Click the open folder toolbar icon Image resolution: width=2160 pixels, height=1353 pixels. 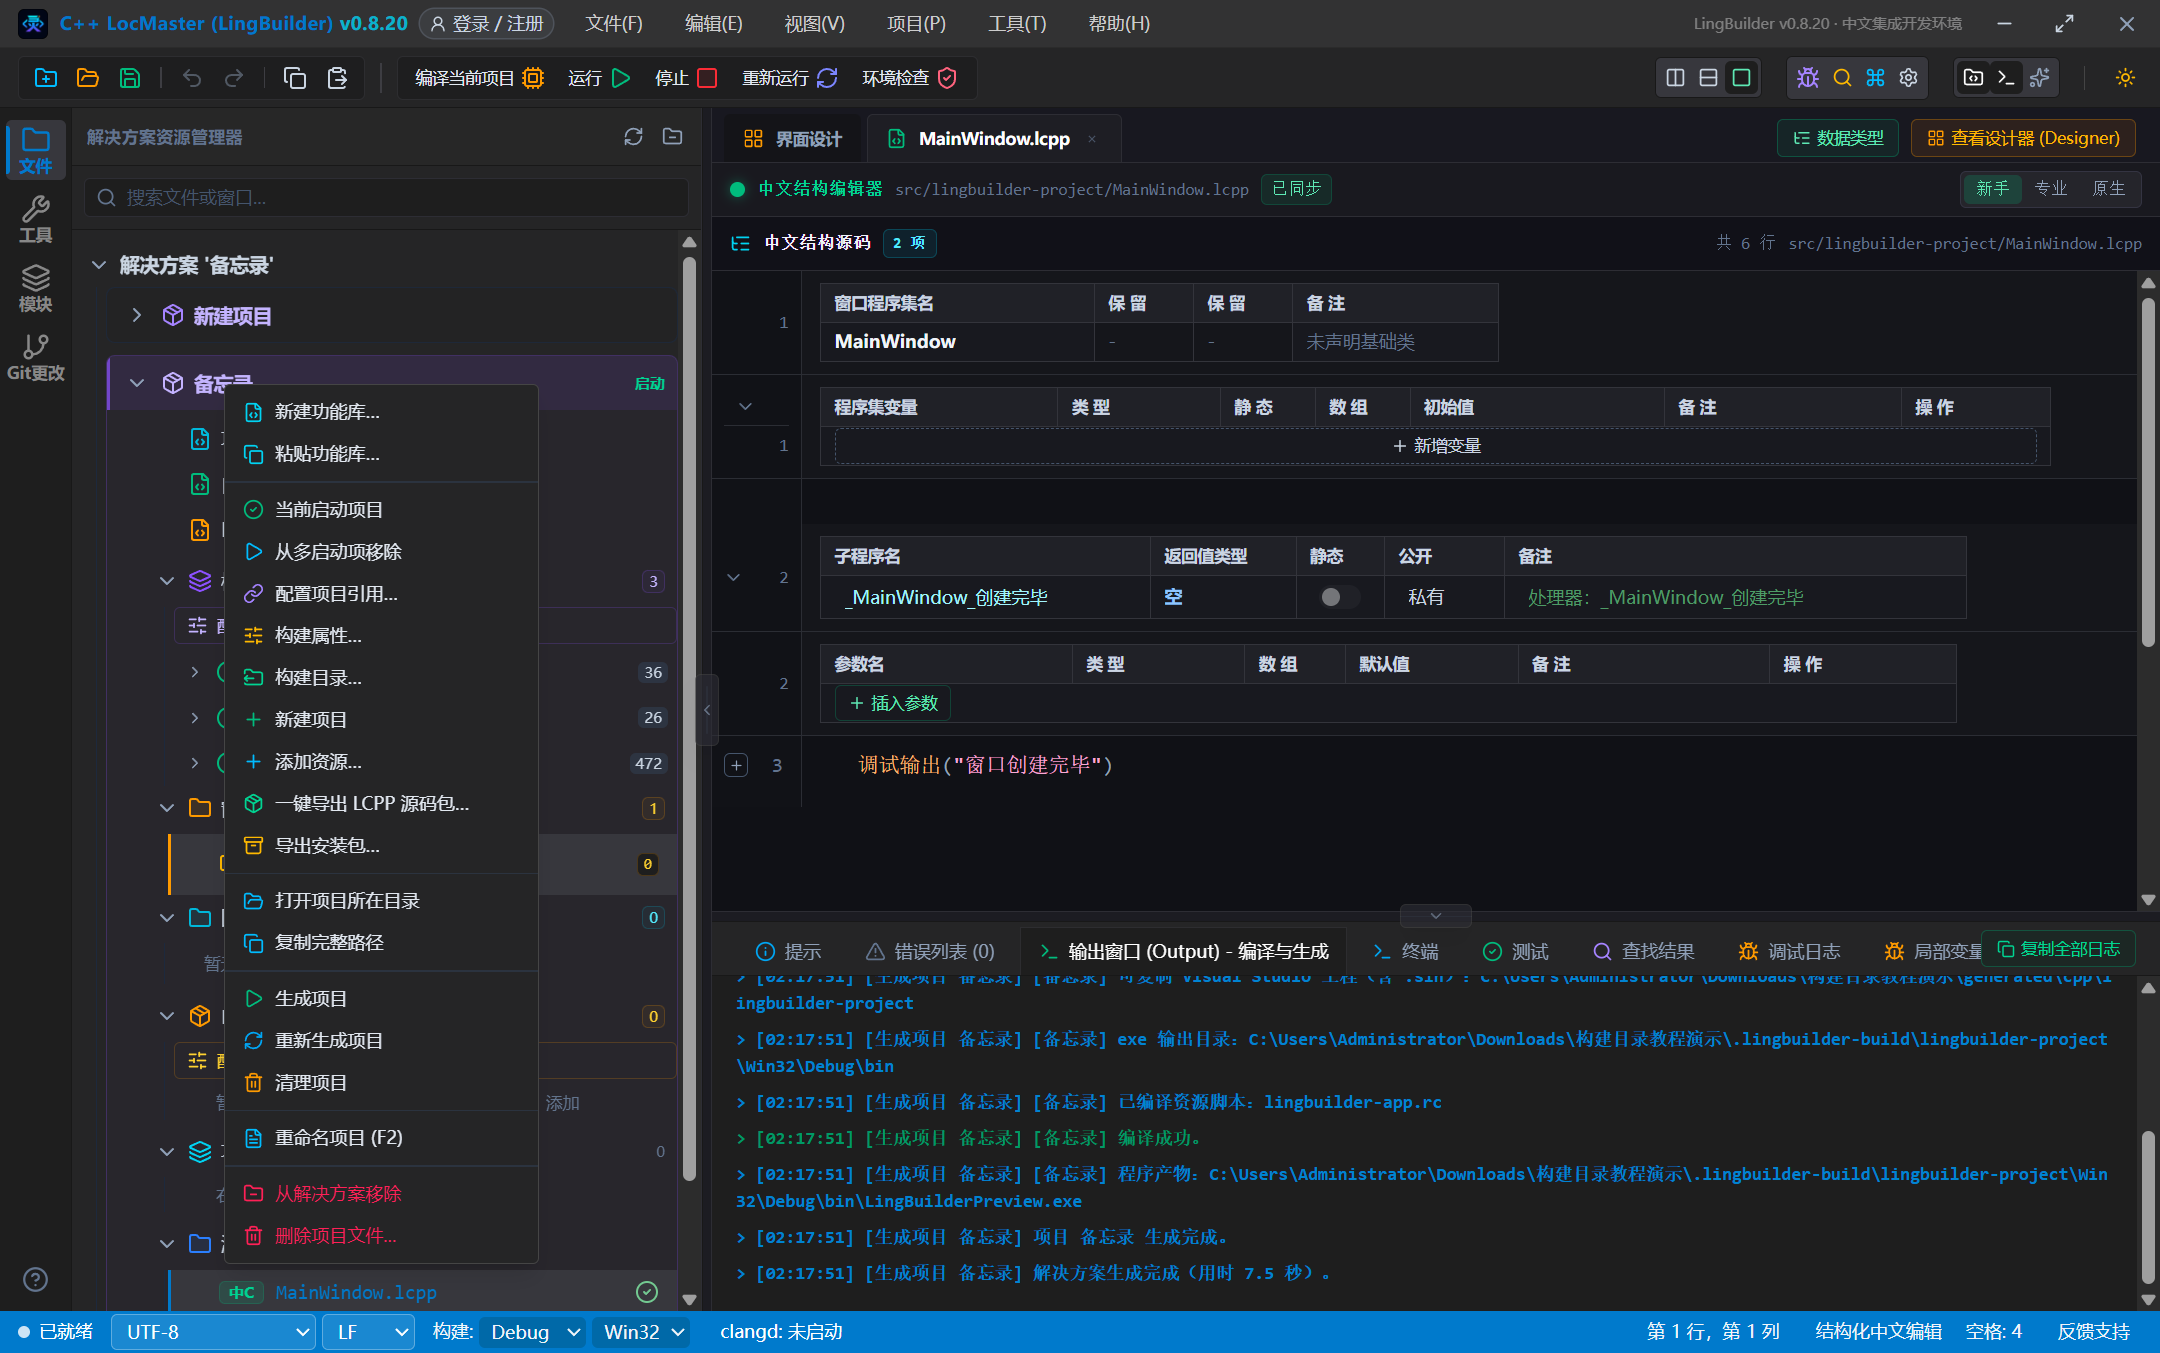tap(88, 78)
